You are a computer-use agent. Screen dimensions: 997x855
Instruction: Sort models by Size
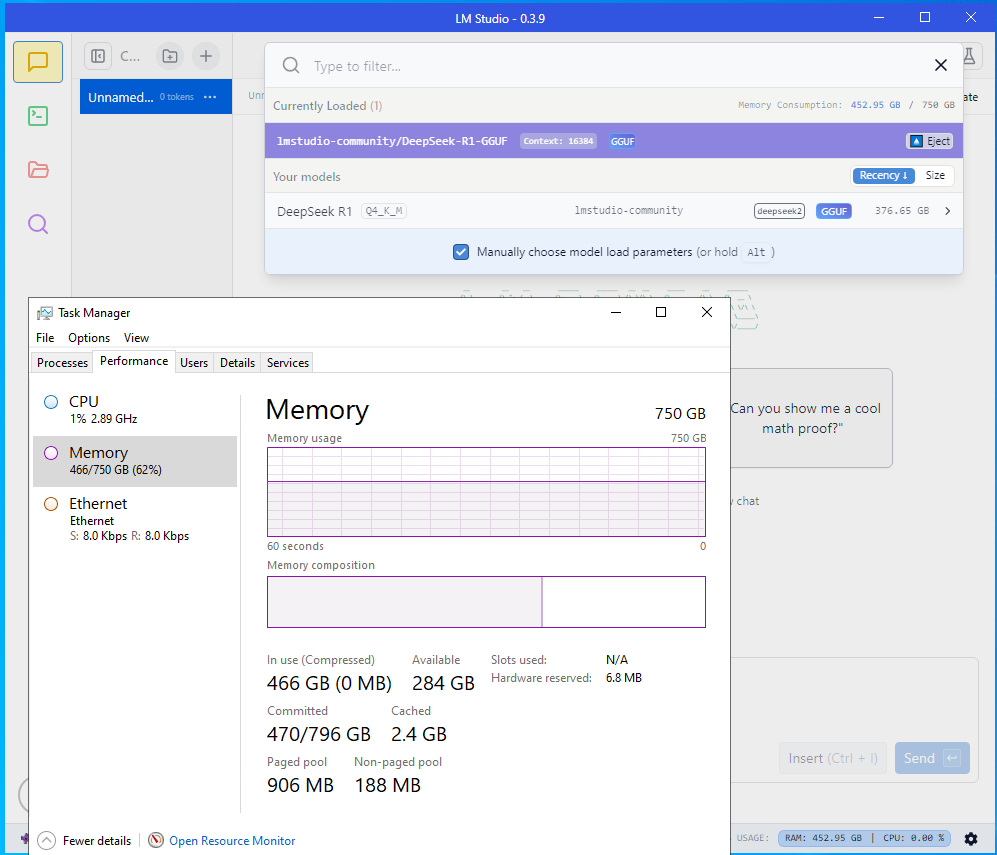pyautogui.click(x=934, y=176)
